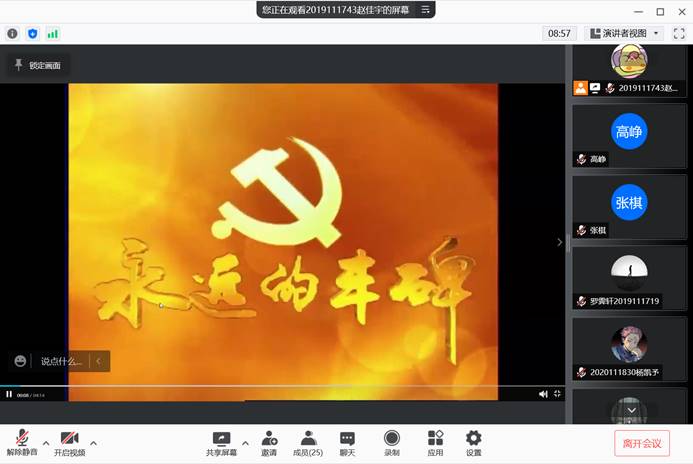Open the blue security shield icon

point(32,33)
